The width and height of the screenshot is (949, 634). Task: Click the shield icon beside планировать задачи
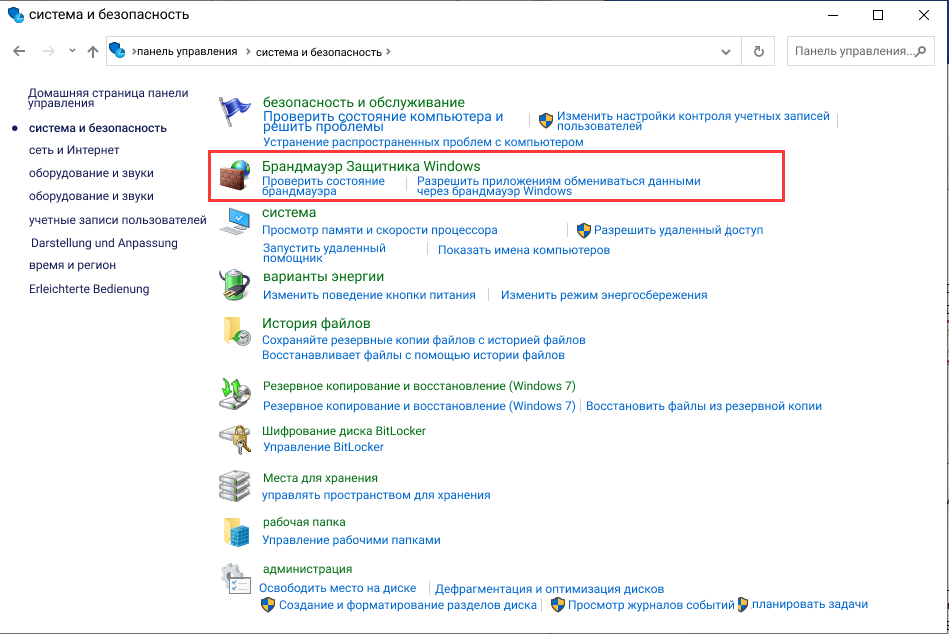tap(743, 604)
